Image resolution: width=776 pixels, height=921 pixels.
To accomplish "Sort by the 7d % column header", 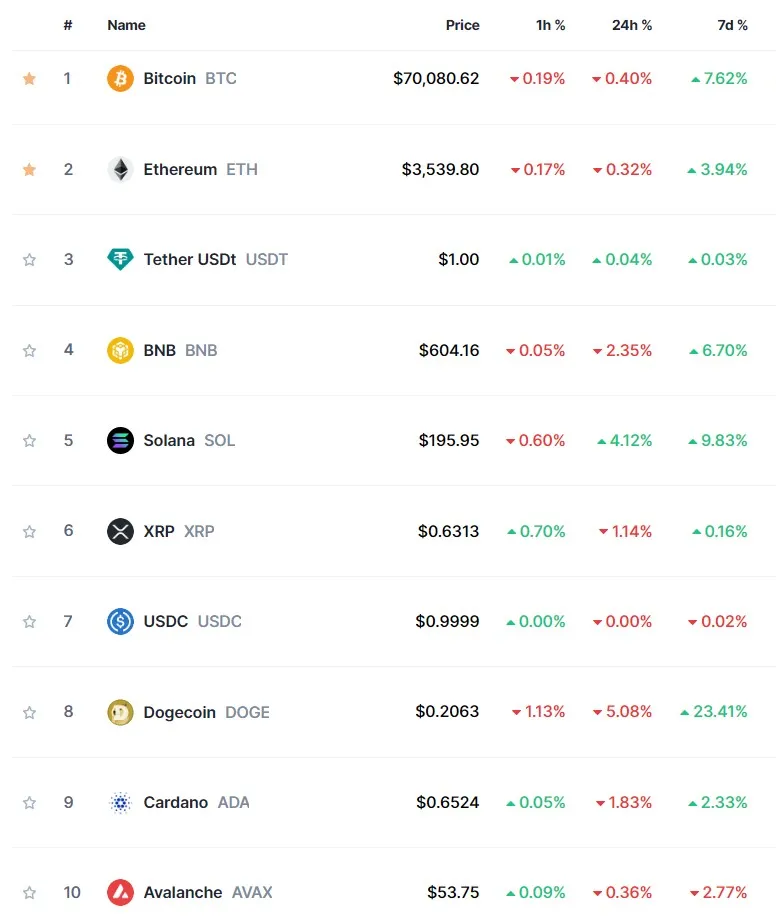I will (732, 25).
